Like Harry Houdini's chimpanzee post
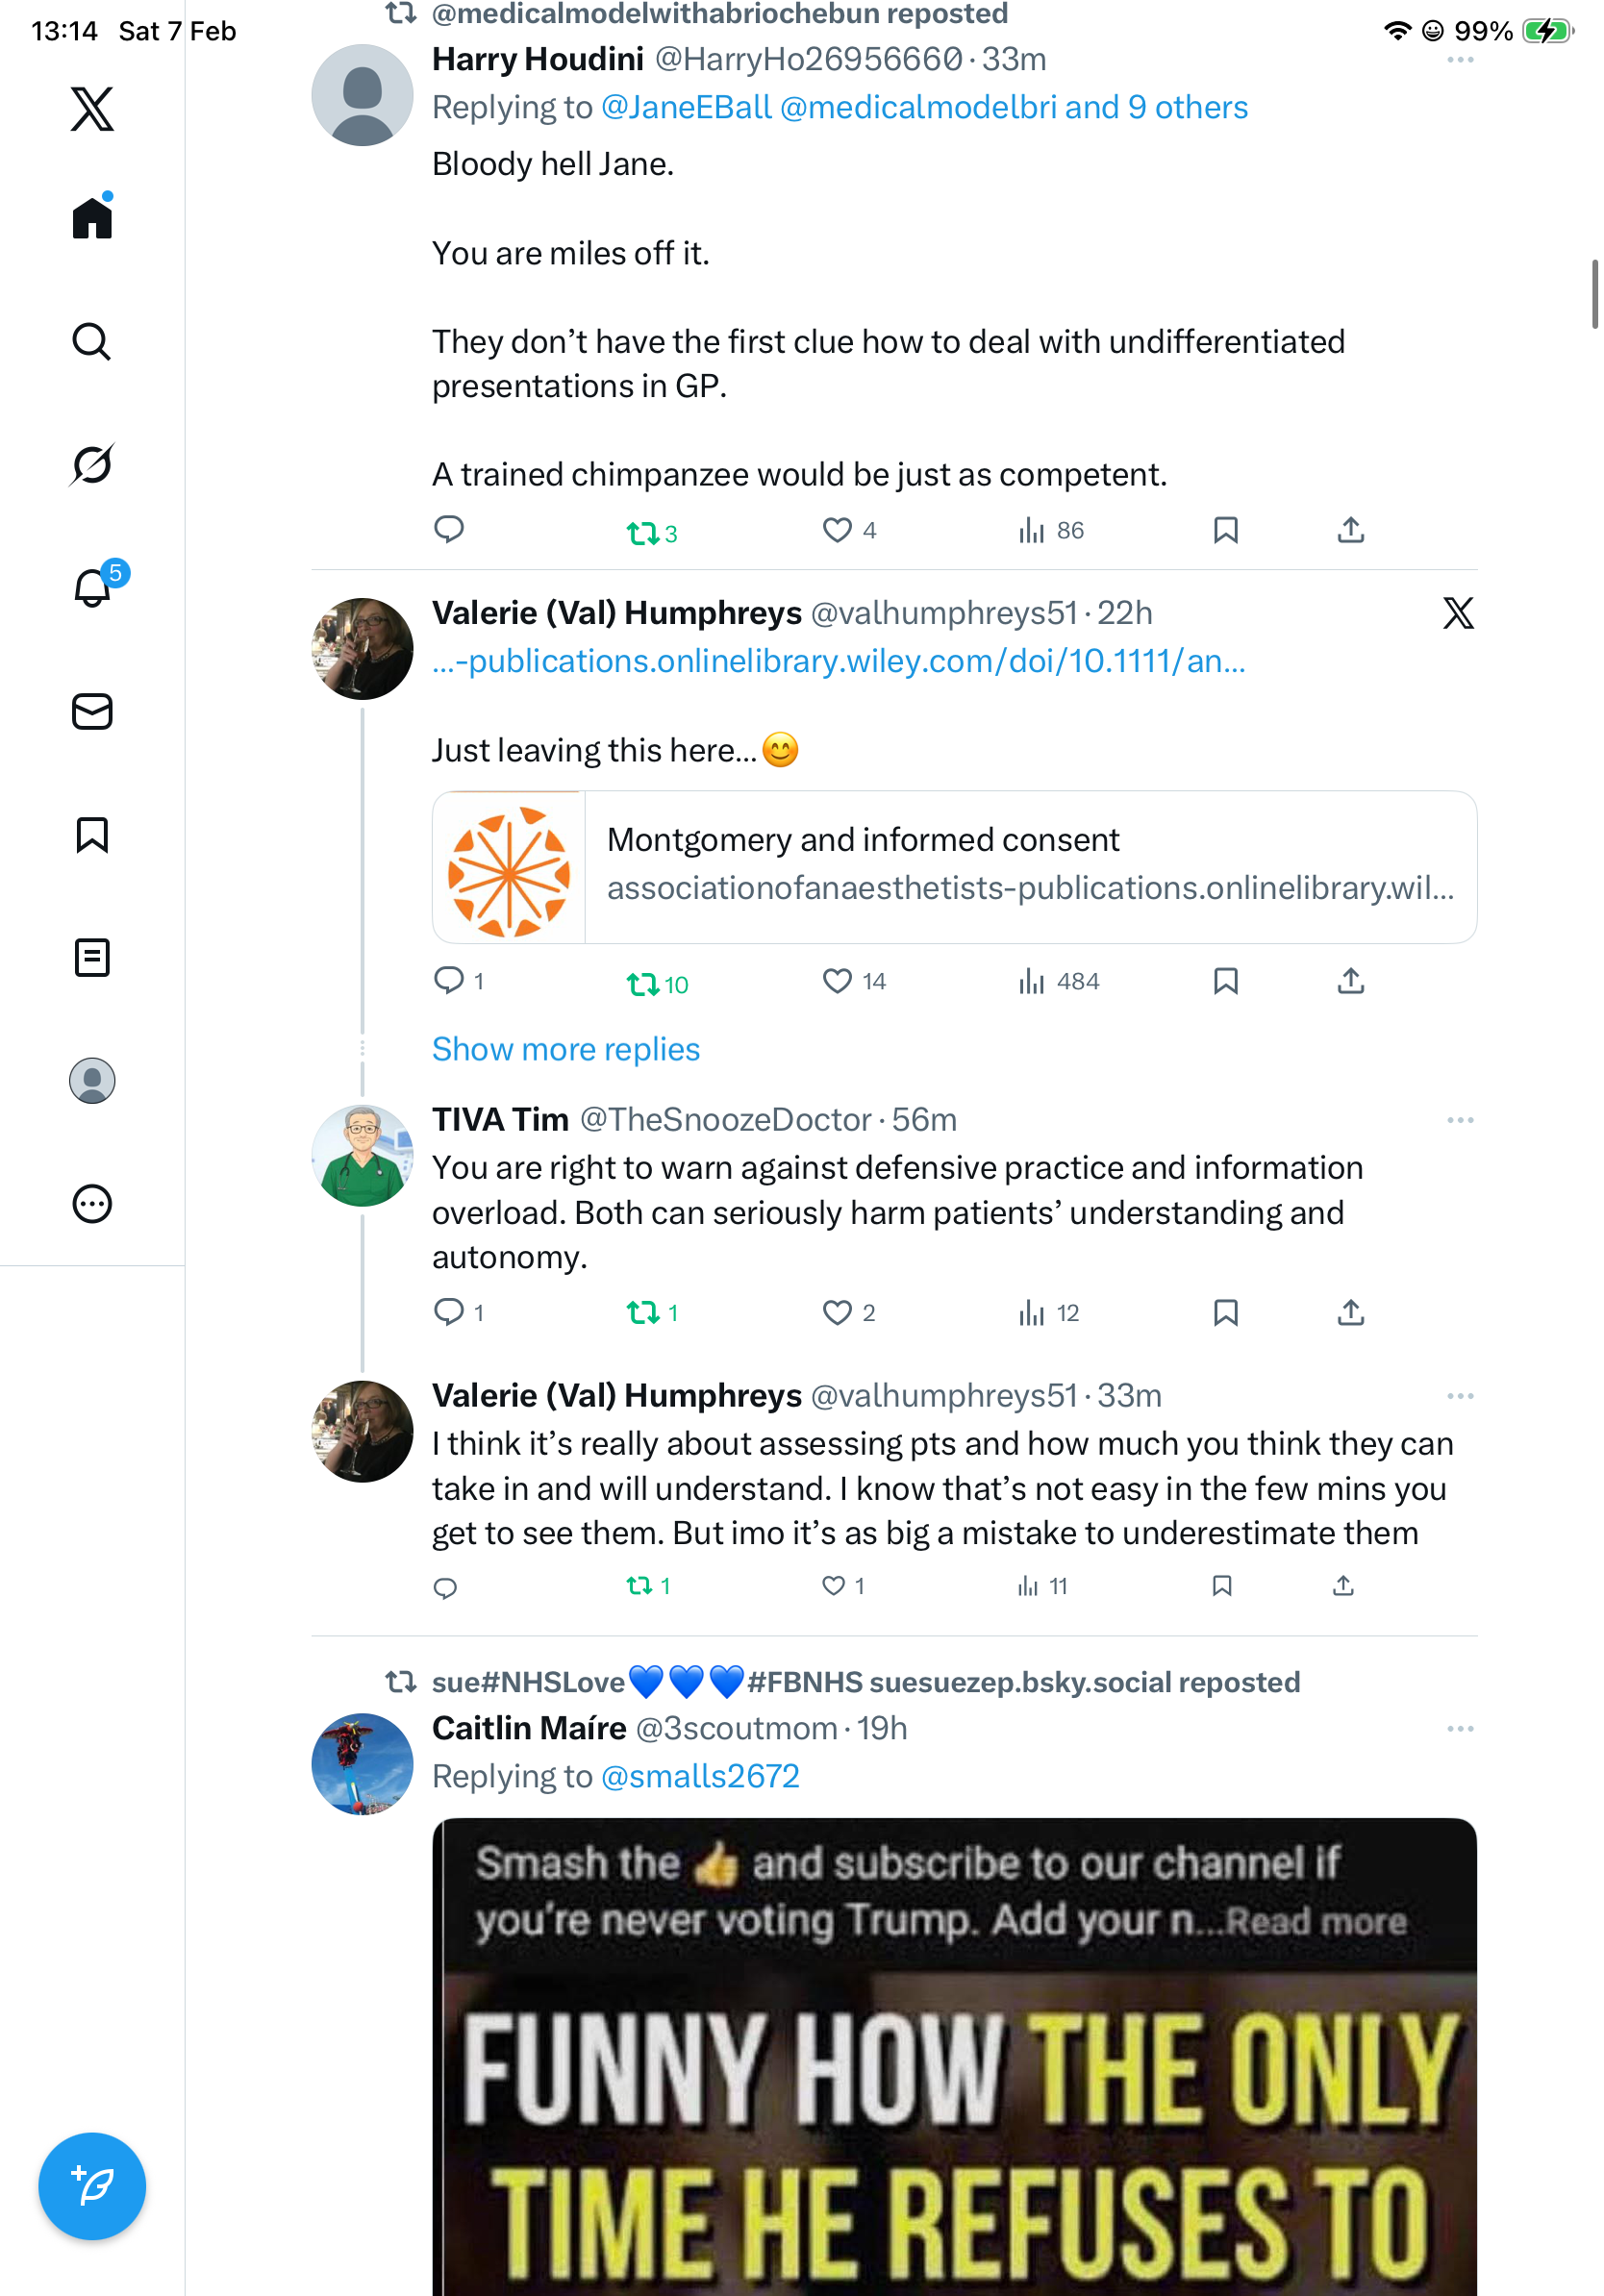This screenshot has height=2296, width=1604. tap(838, 530)
